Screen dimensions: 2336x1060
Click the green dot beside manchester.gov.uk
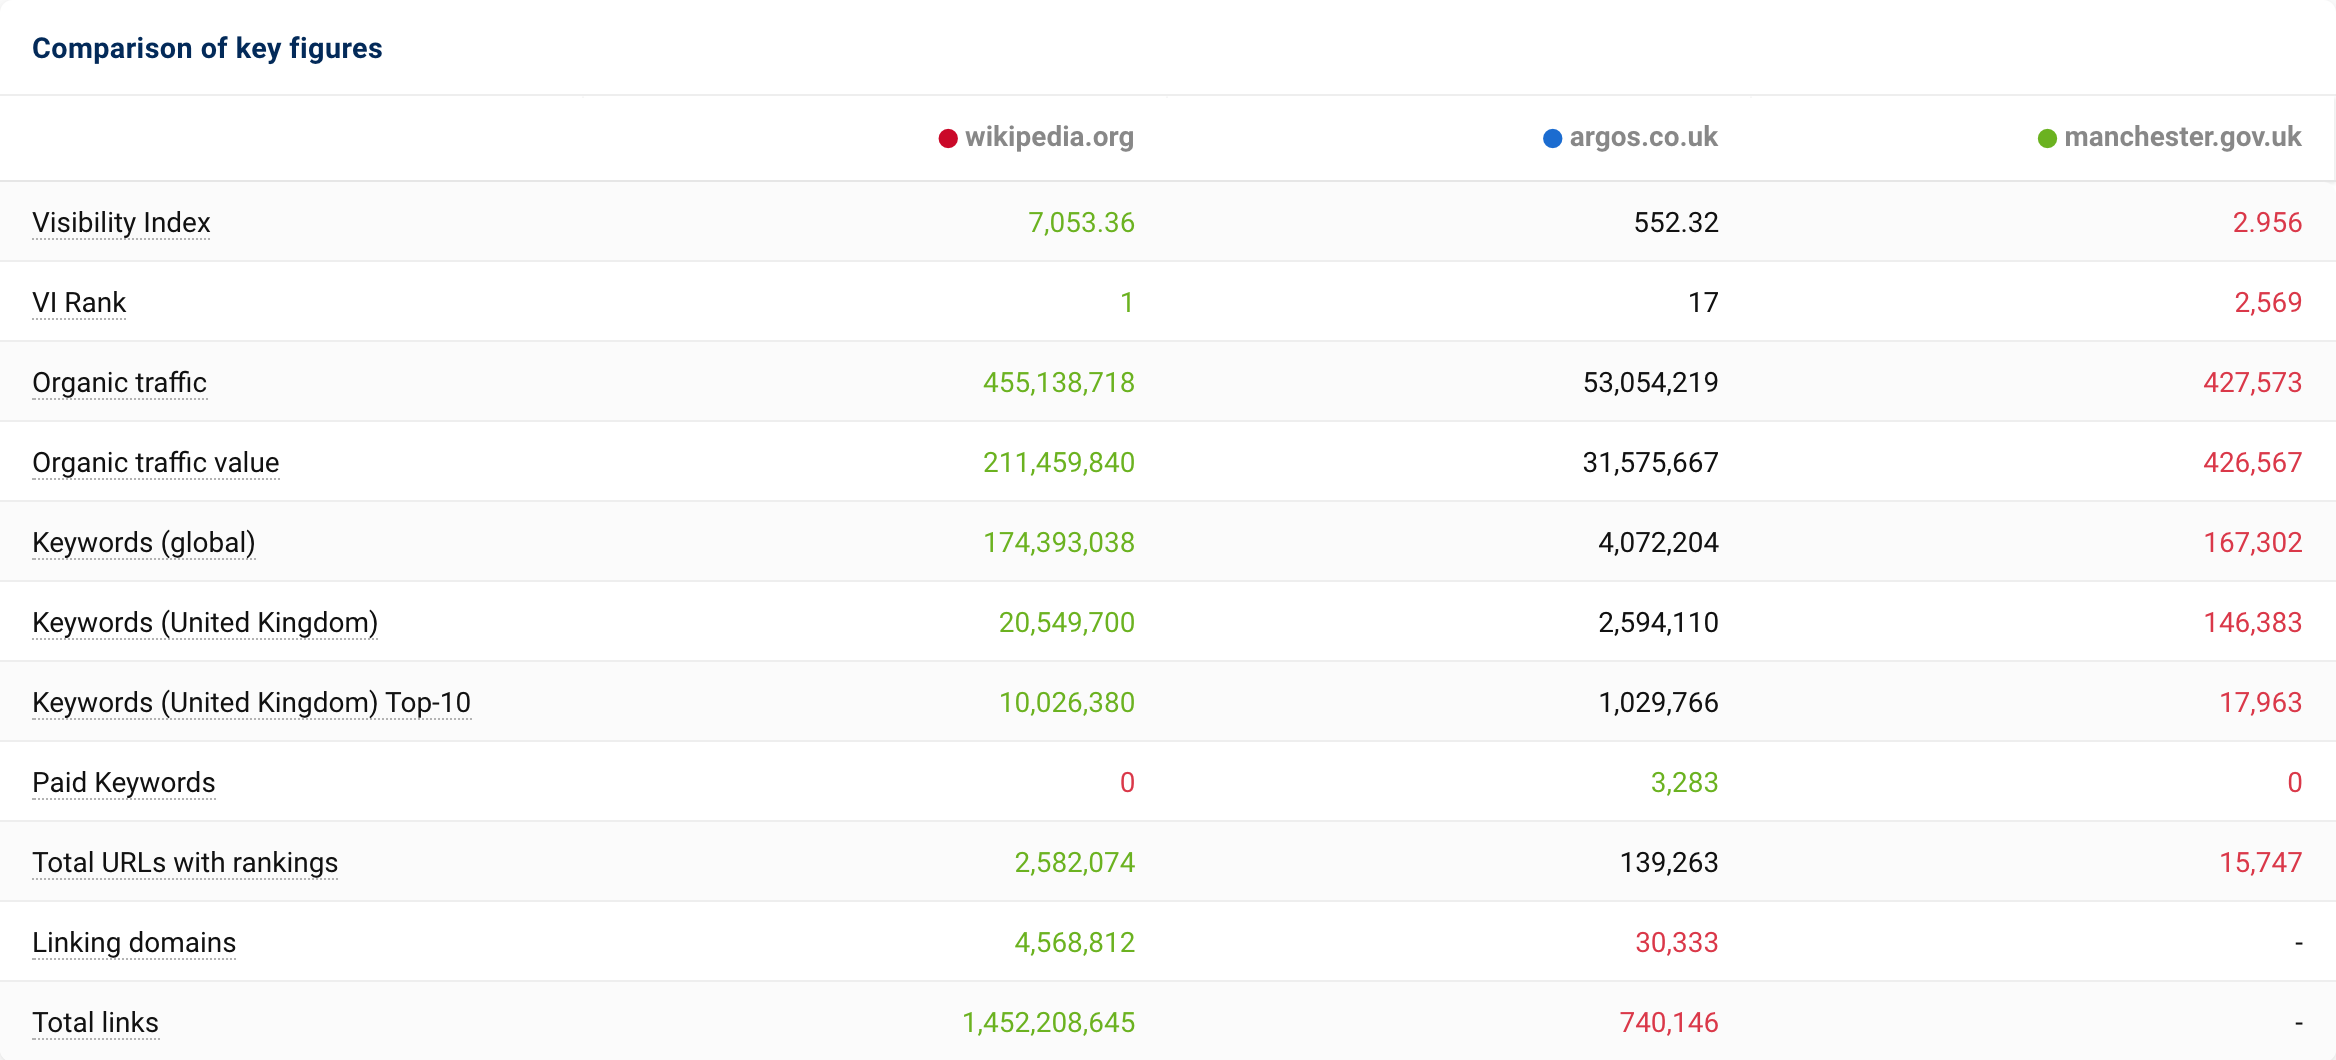[x=2047, y=138]
